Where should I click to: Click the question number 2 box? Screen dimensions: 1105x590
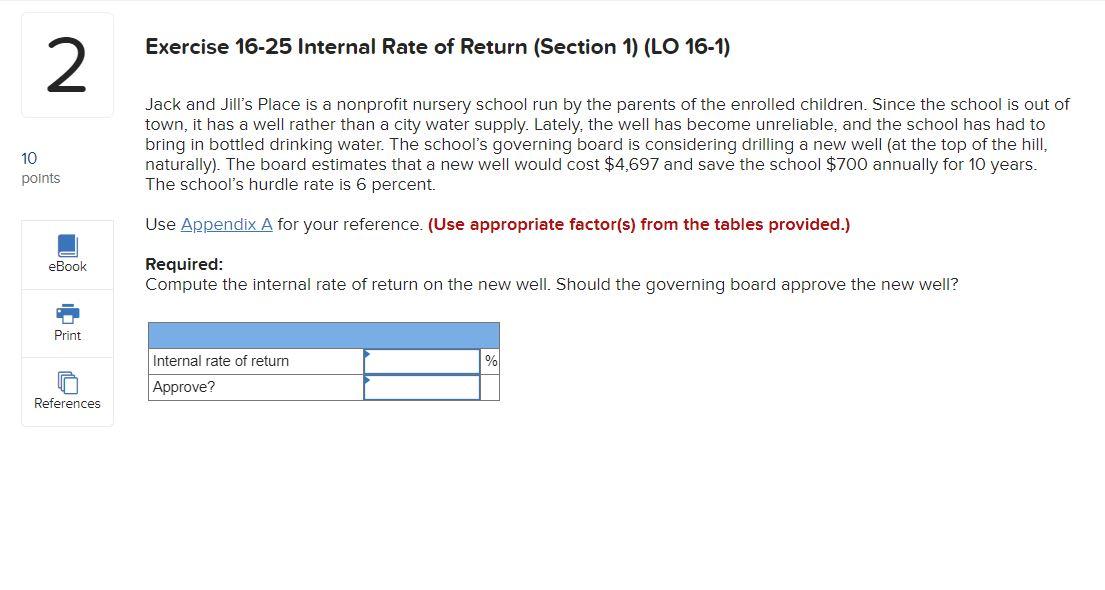point(67,63)
